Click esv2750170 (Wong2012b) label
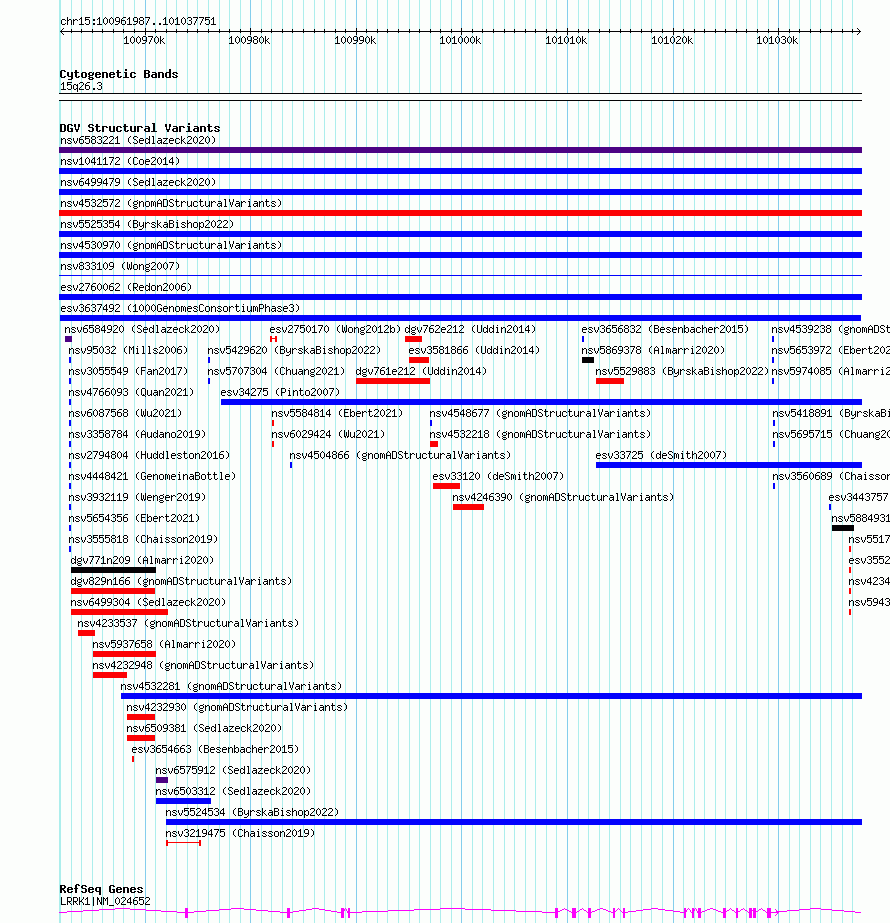 click(x=335, y=330)
